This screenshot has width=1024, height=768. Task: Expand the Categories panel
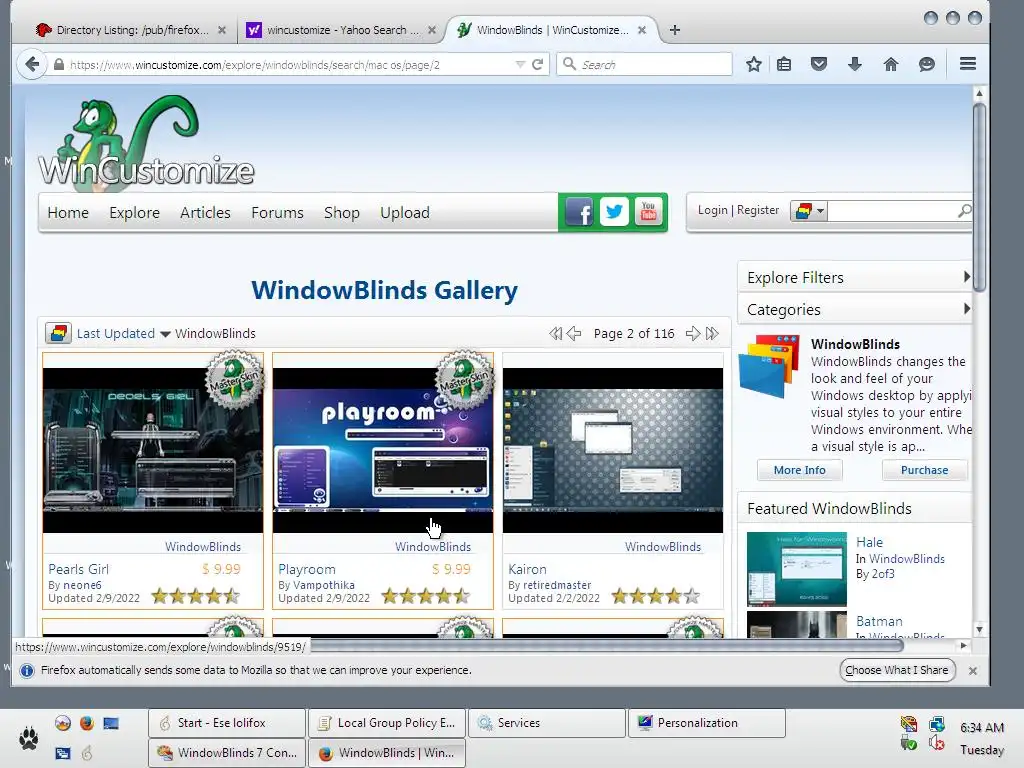855,309
